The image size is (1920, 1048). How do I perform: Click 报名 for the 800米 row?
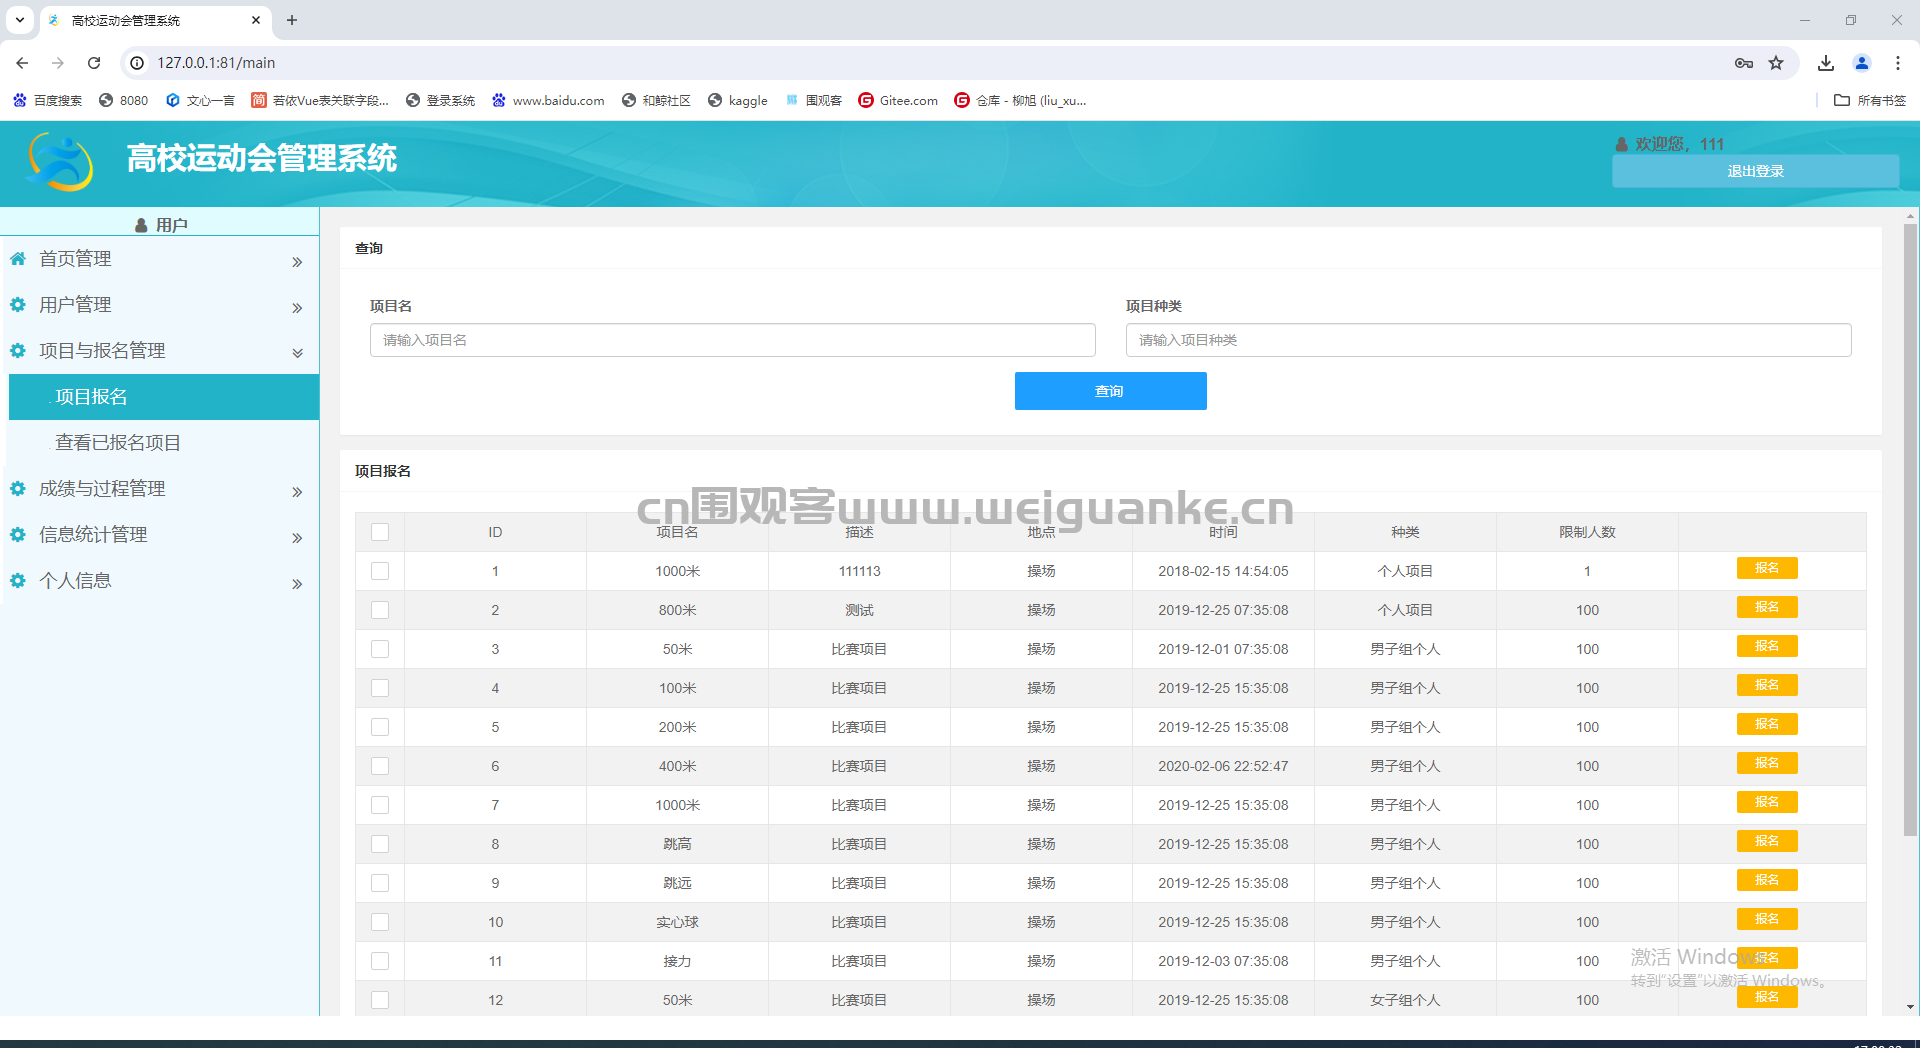tap(1767, 607)
